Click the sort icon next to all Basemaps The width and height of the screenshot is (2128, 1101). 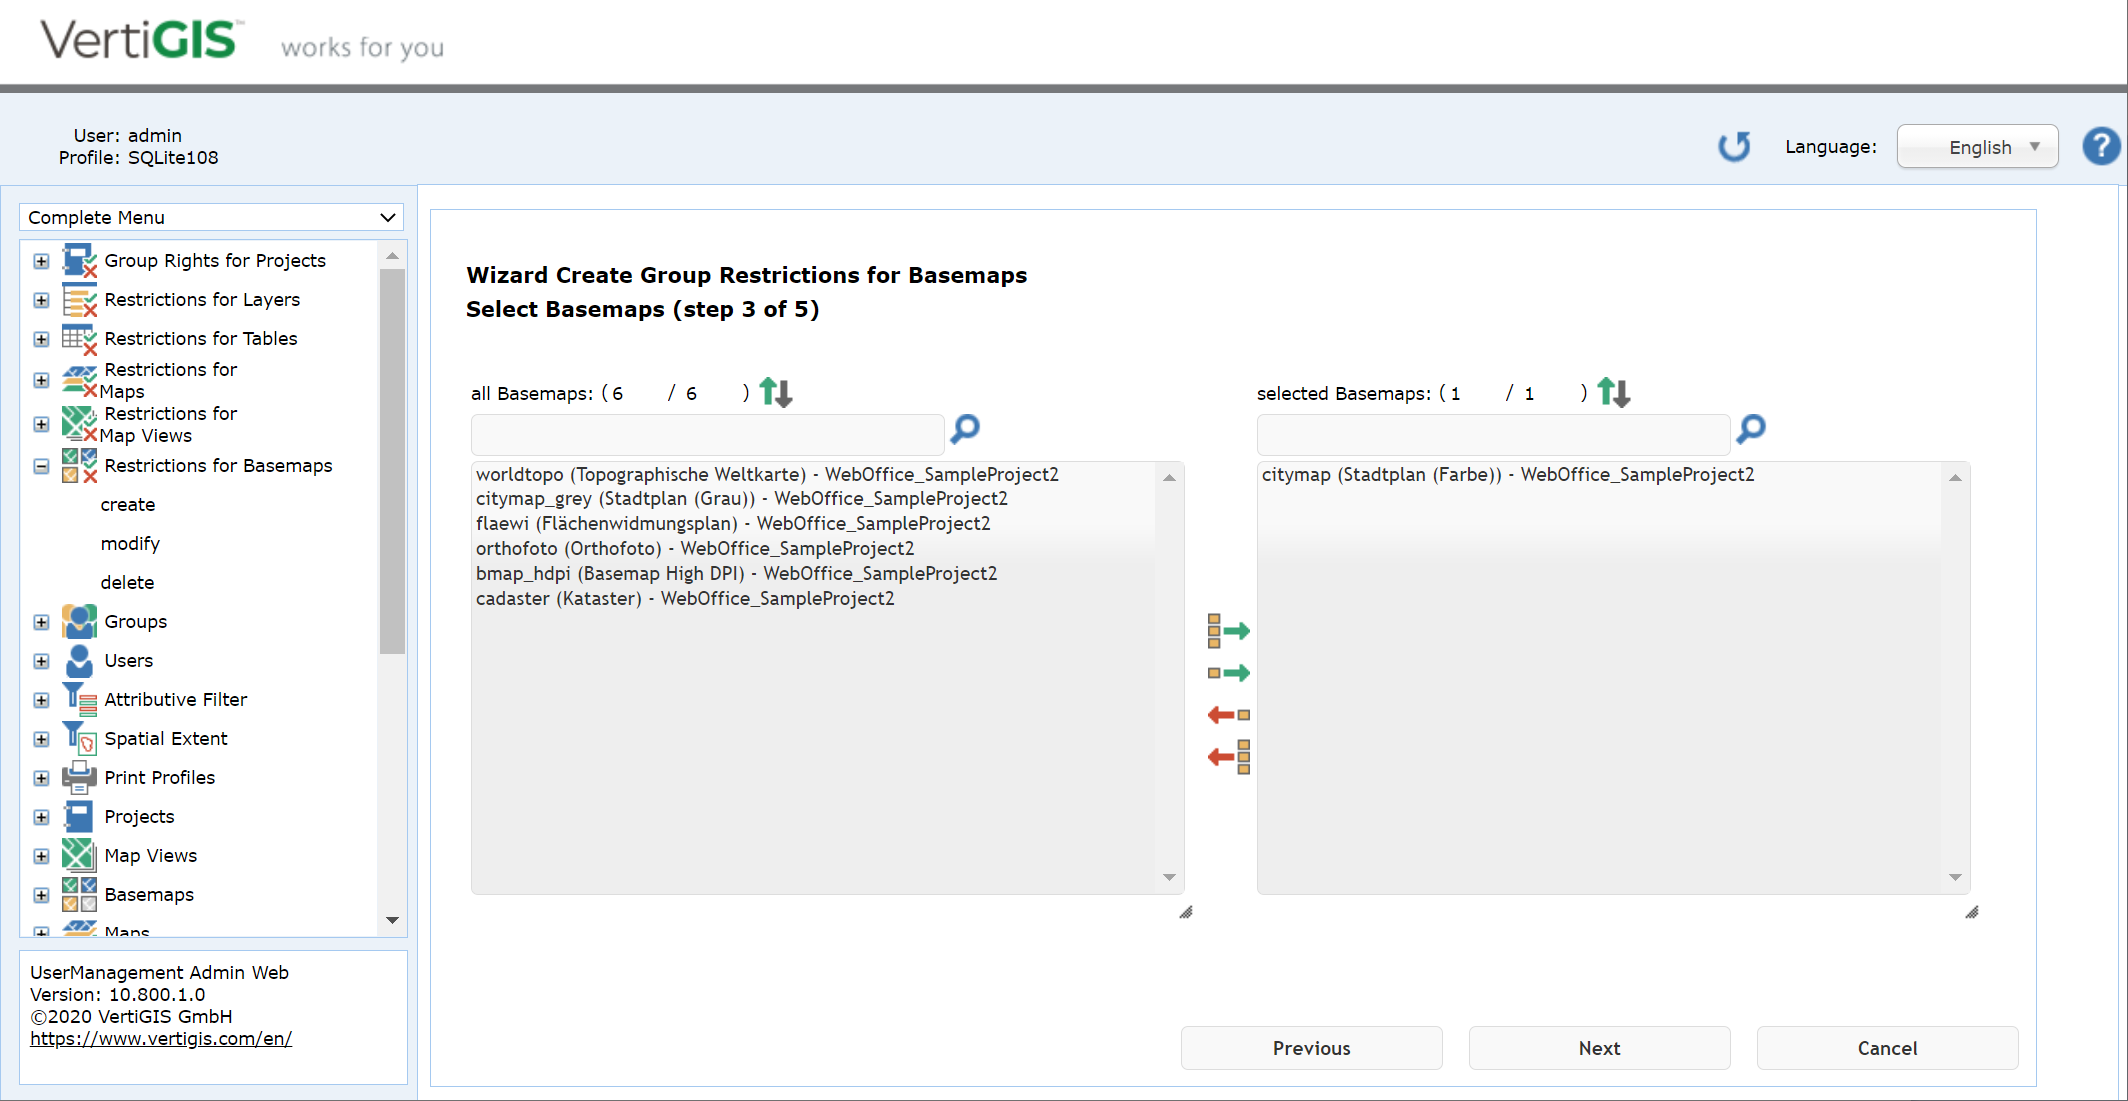click(775, 392)
